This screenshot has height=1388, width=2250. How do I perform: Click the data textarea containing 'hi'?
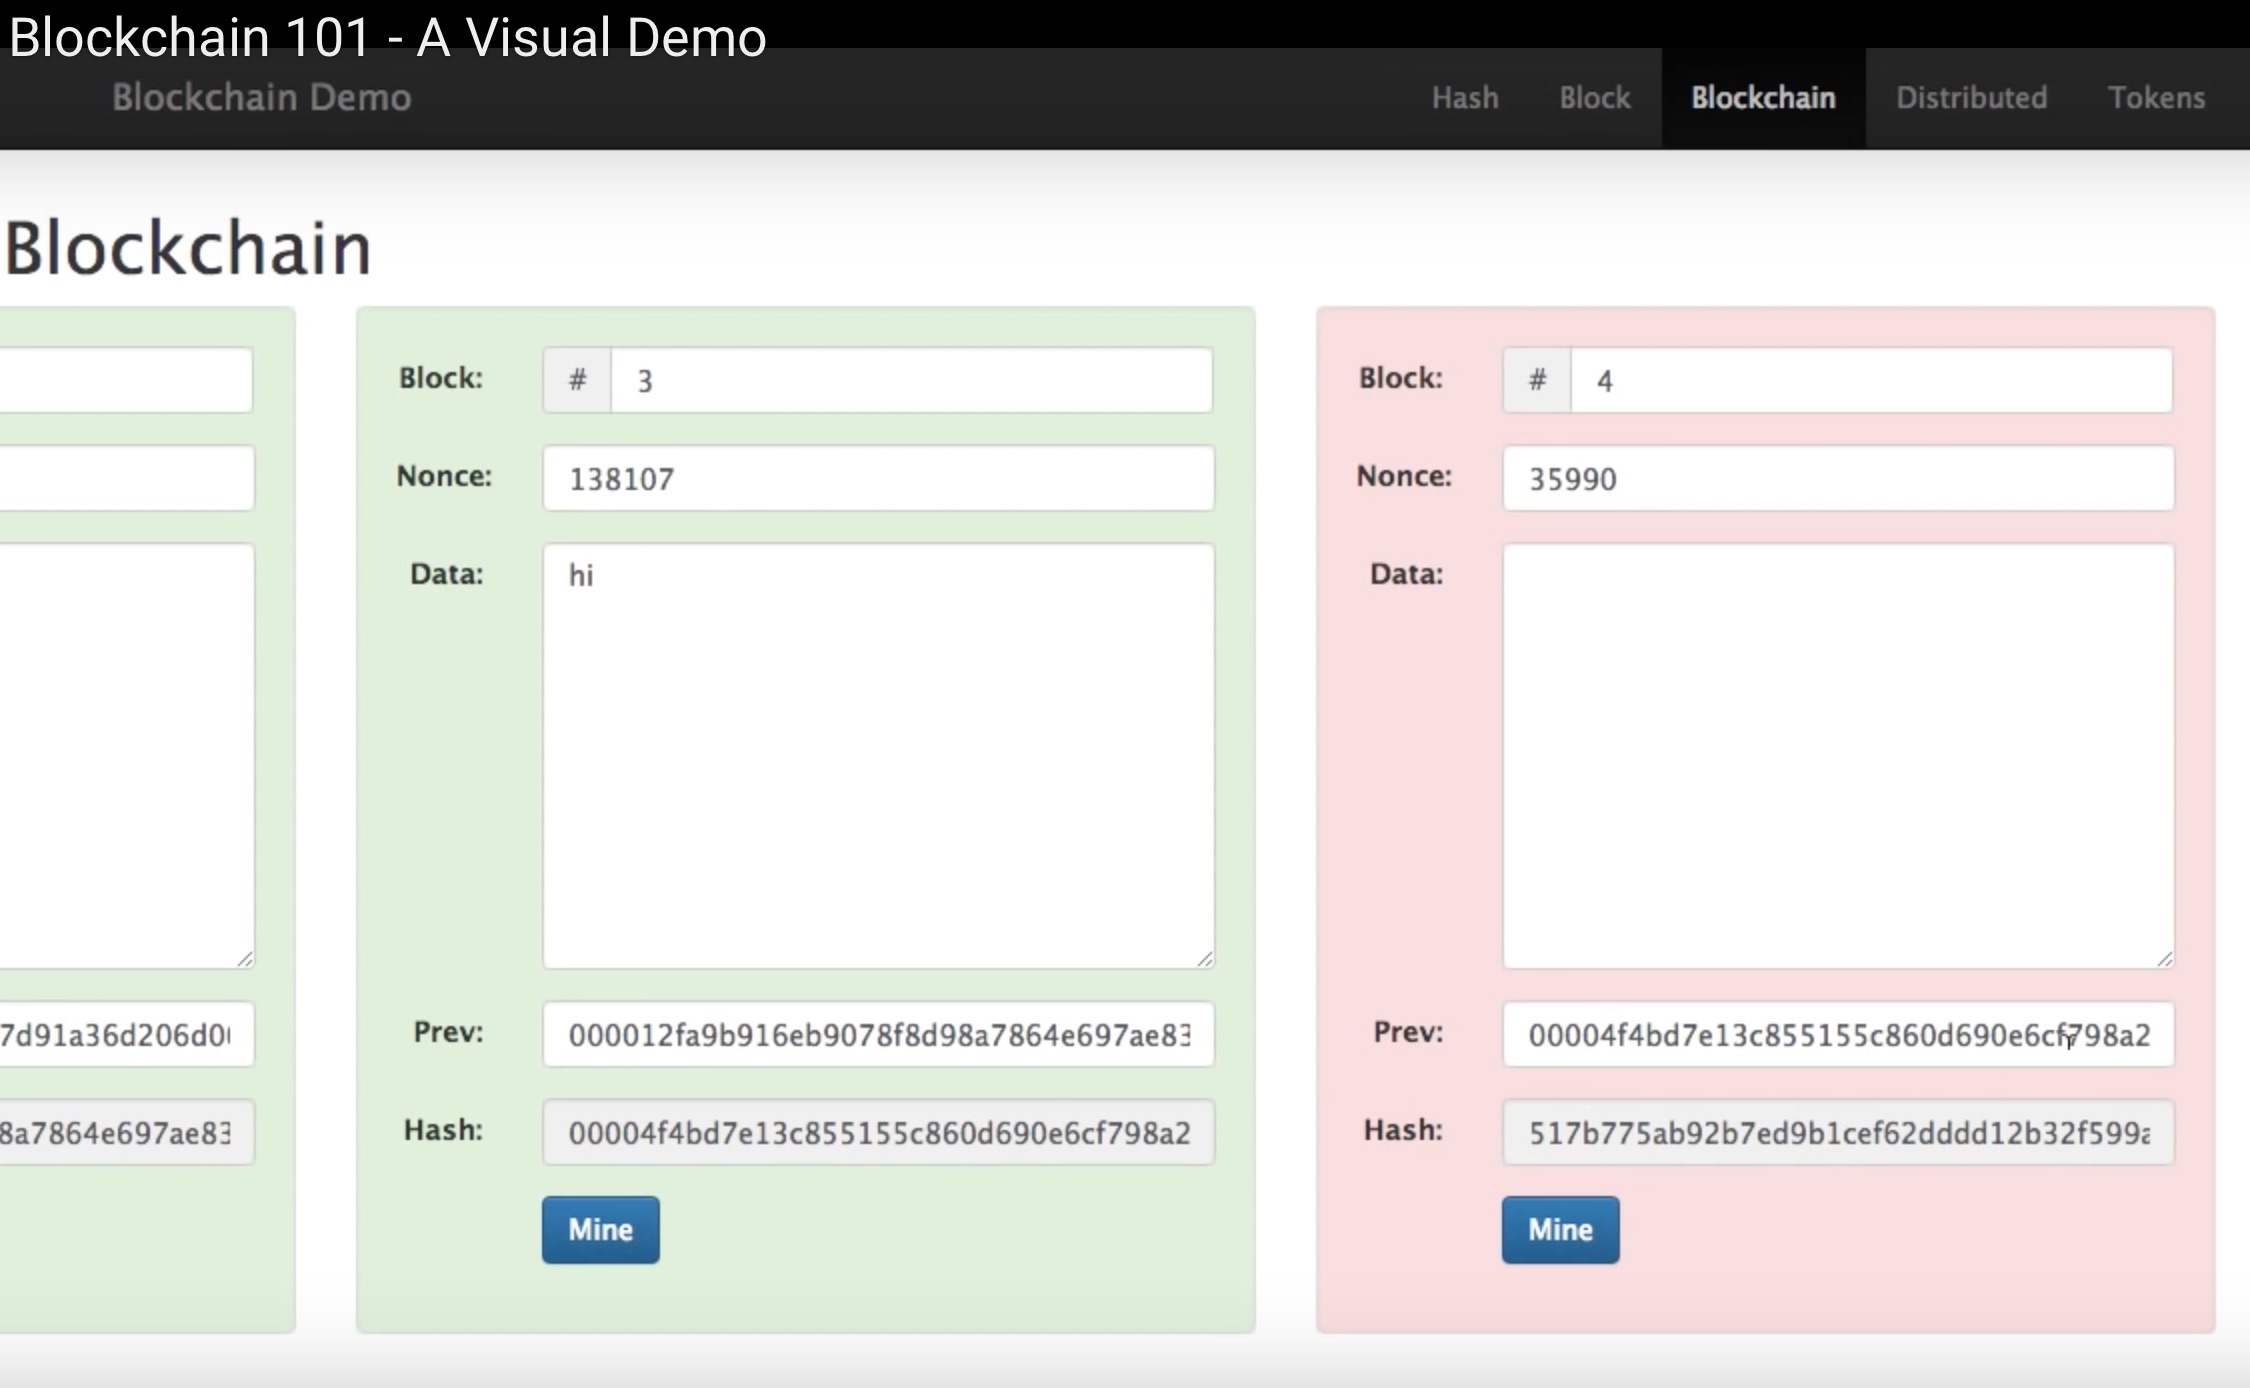[x=878, y=755]
